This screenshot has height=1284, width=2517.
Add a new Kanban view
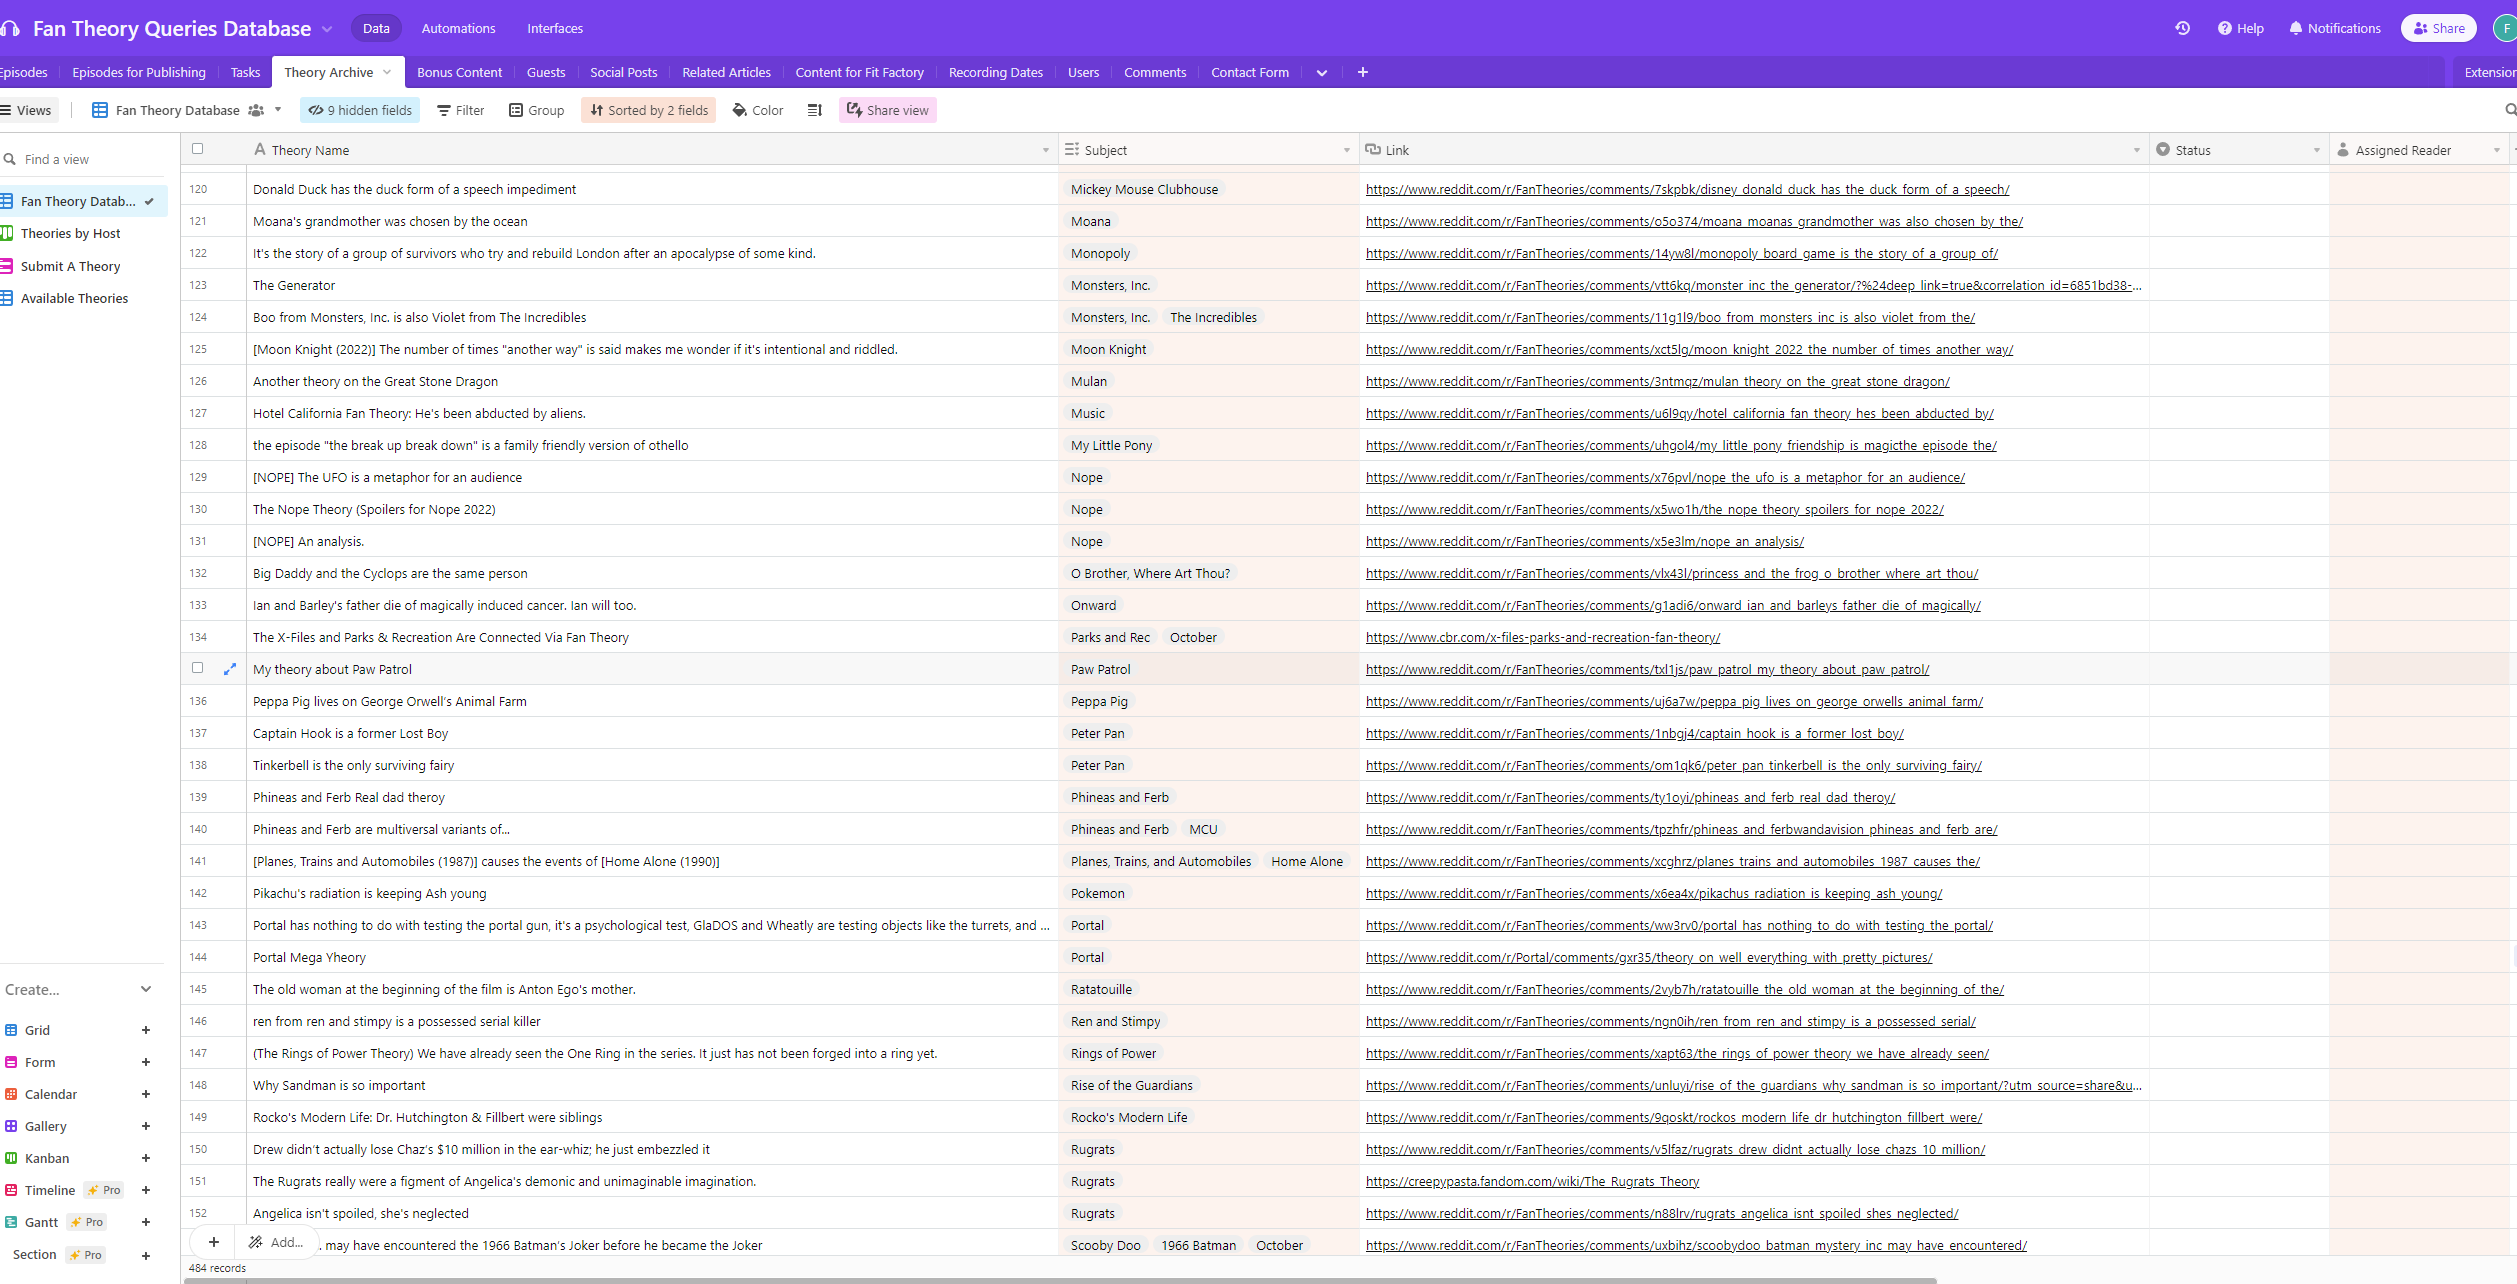point(146,1158)
